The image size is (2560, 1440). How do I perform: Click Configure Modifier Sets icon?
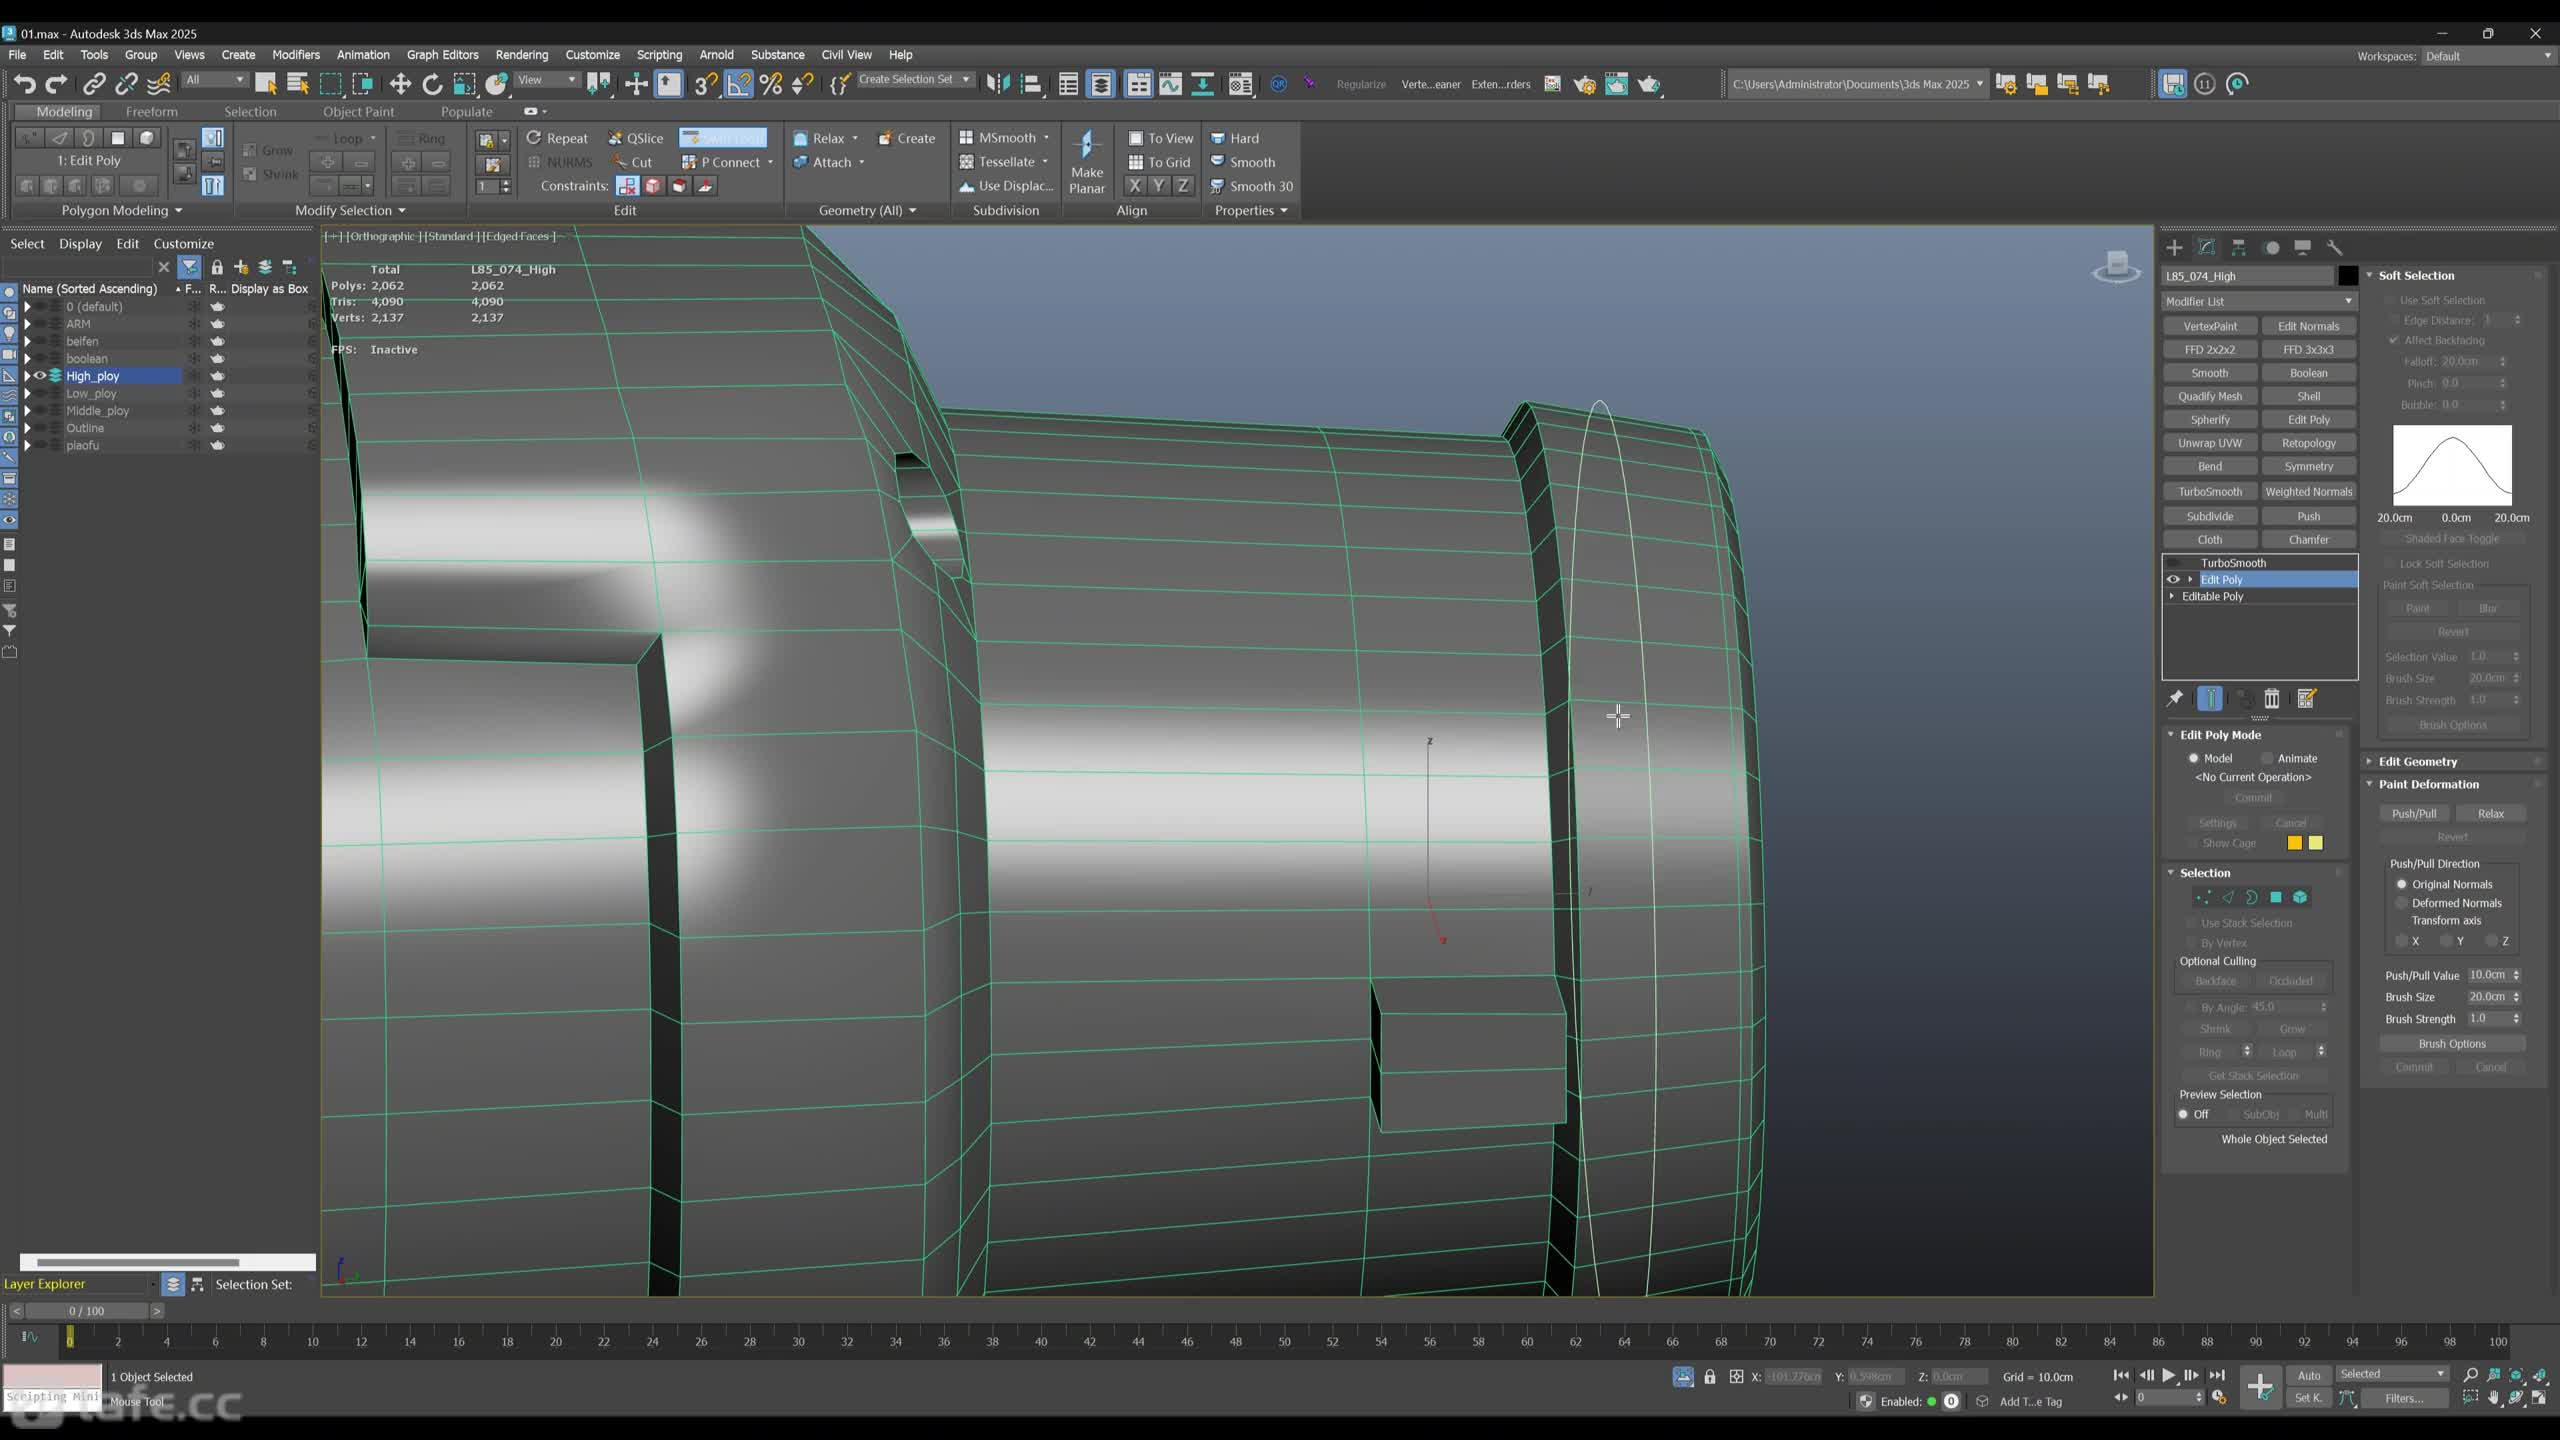2307,699
